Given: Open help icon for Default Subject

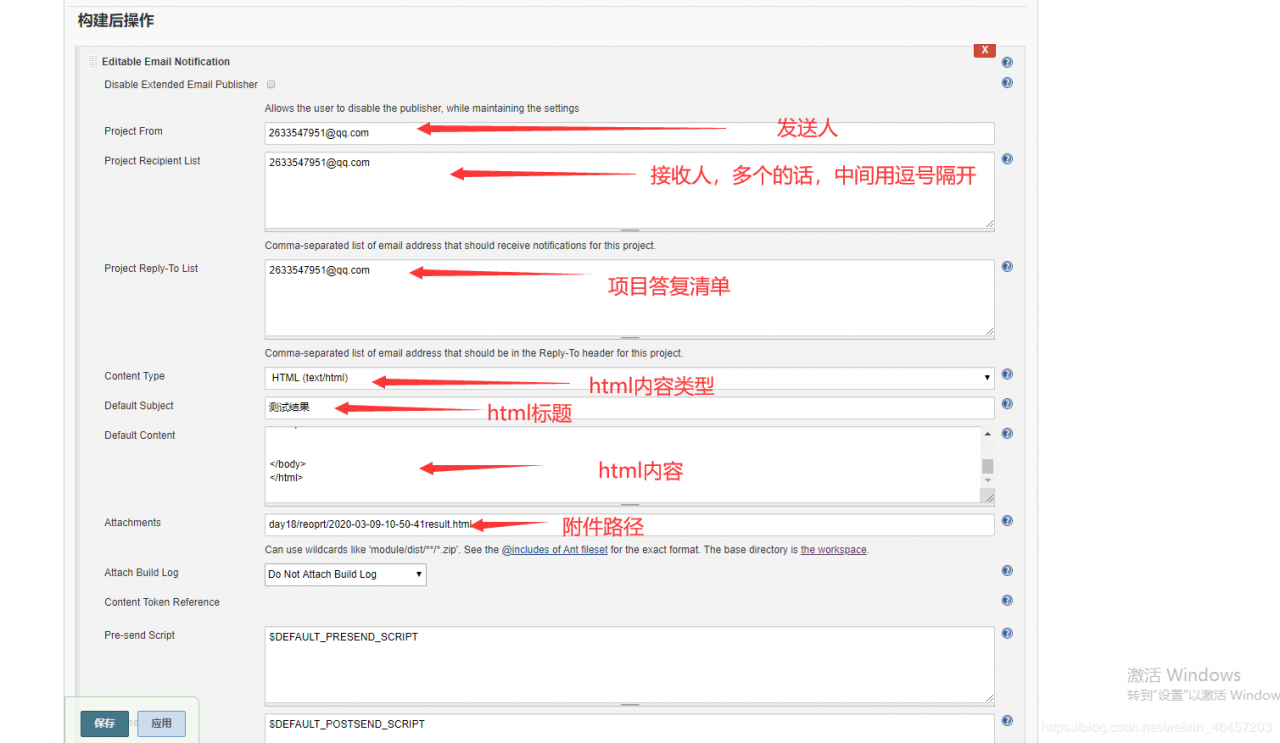Looking at the screenshot, I should pos(1007,404).
